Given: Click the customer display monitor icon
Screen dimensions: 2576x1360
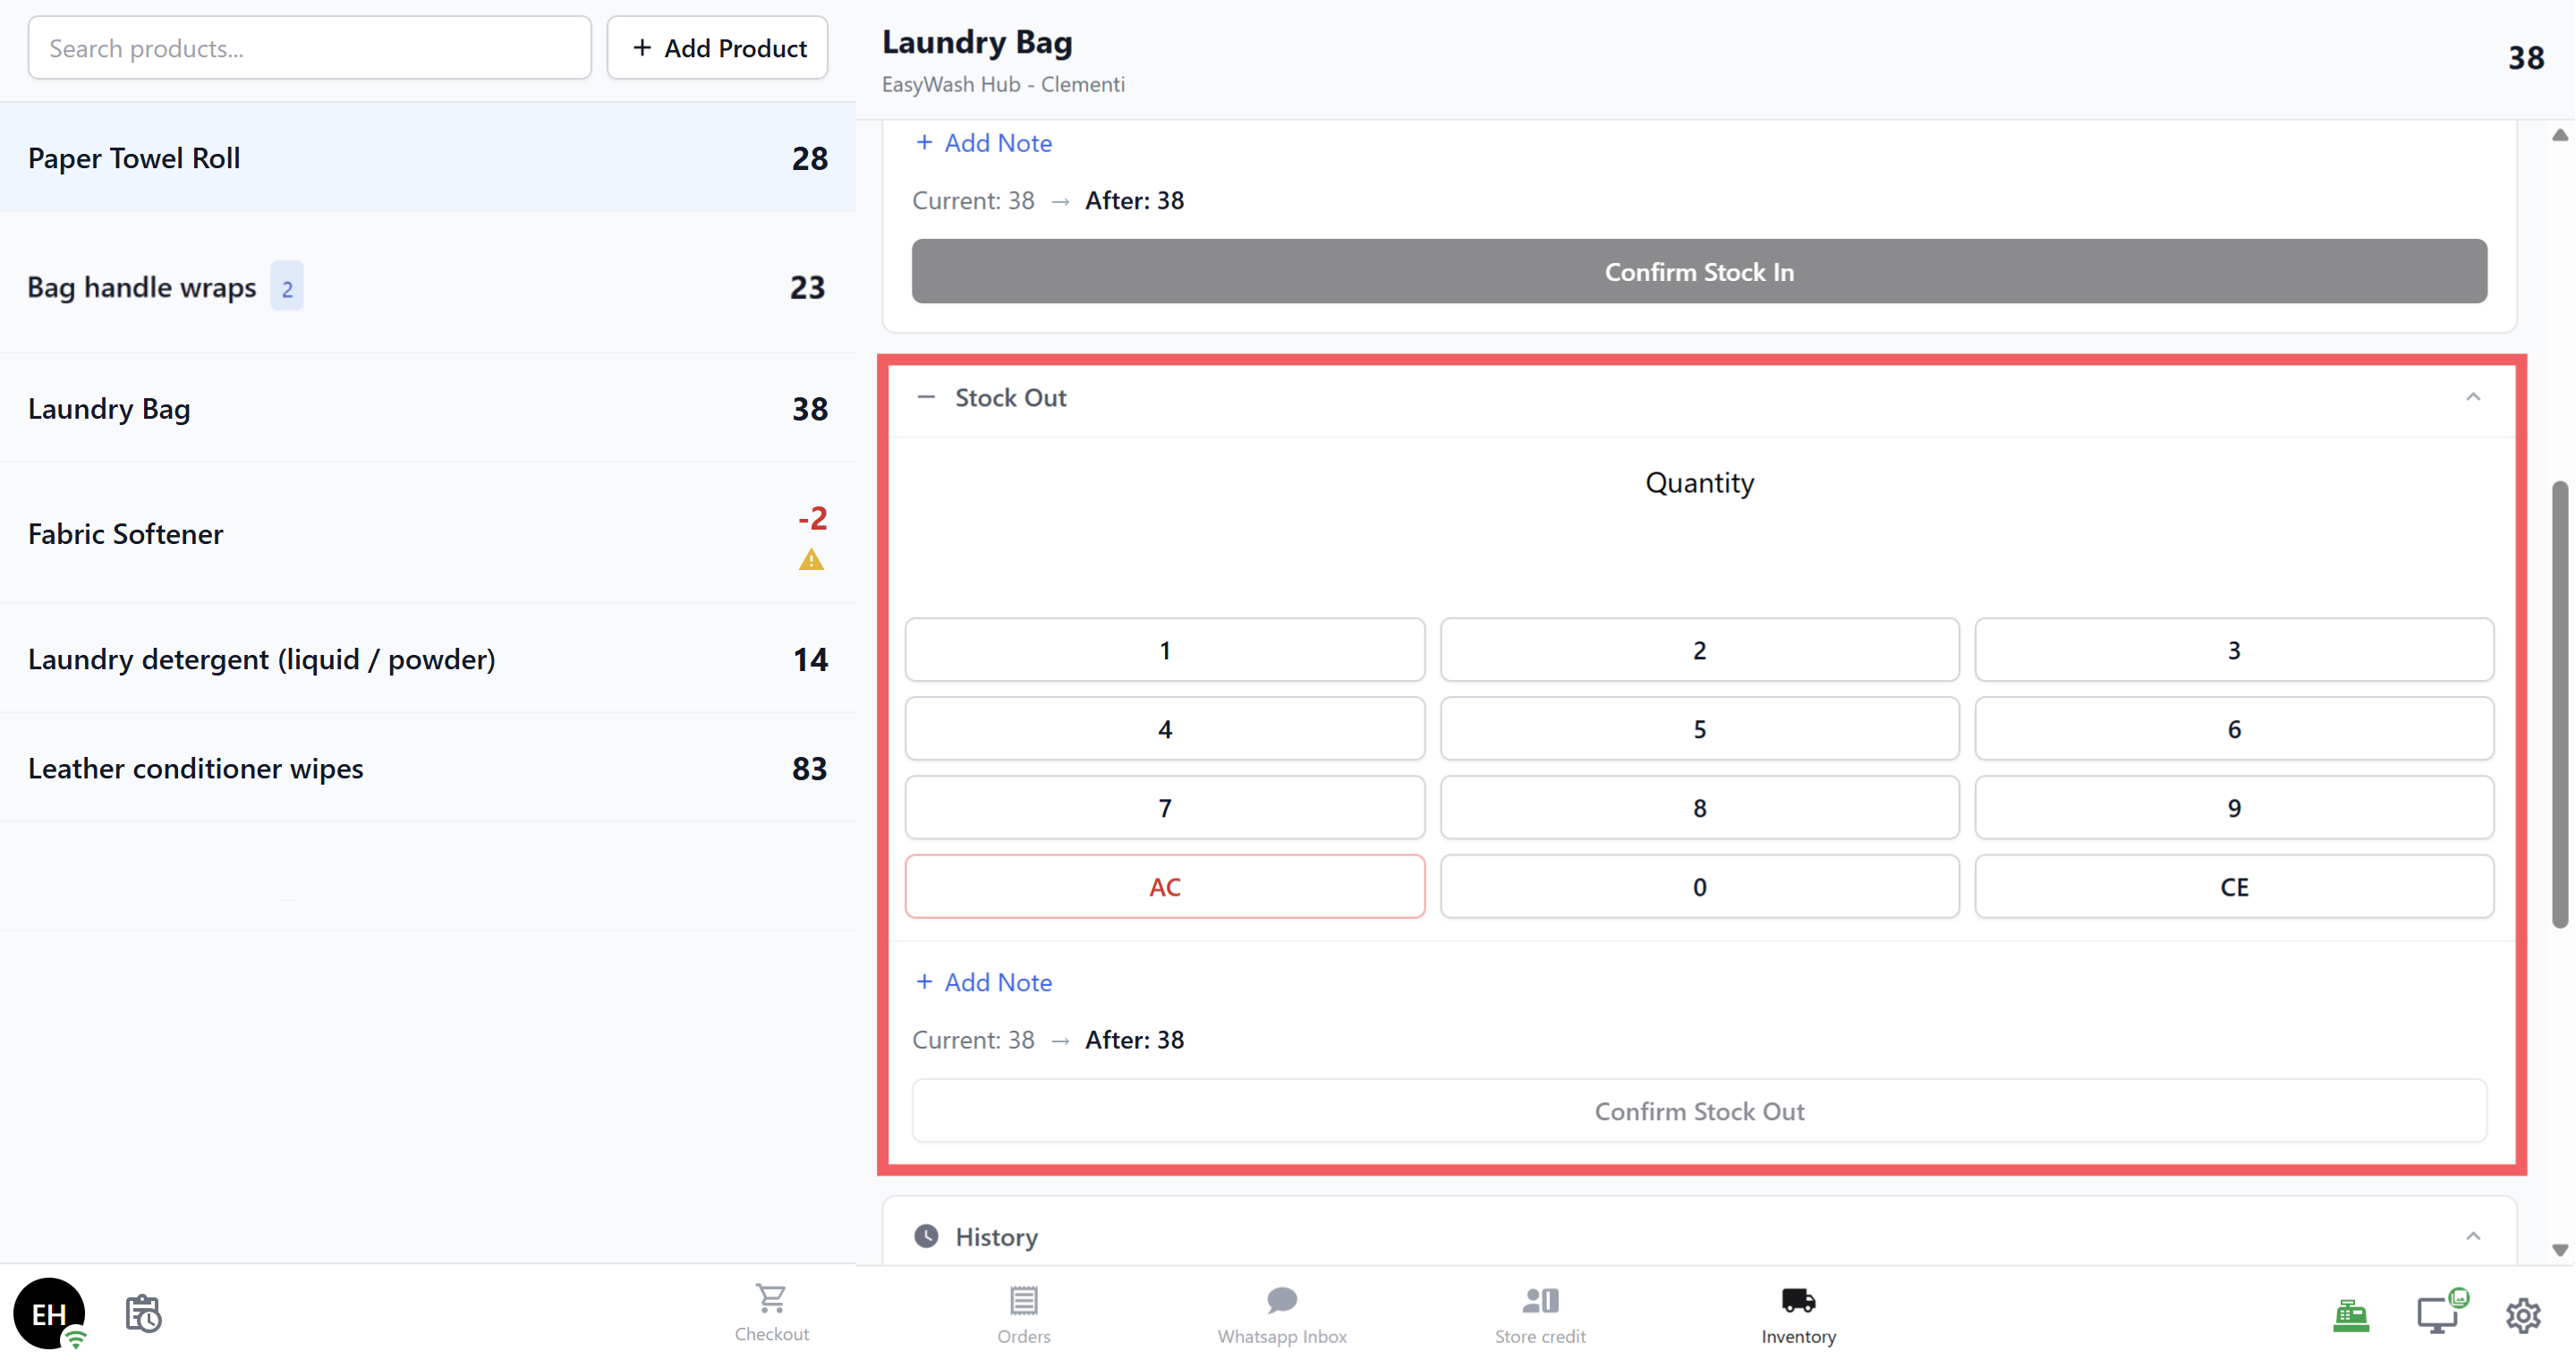Looking at the screenshot, I should click(2437, 1315).
